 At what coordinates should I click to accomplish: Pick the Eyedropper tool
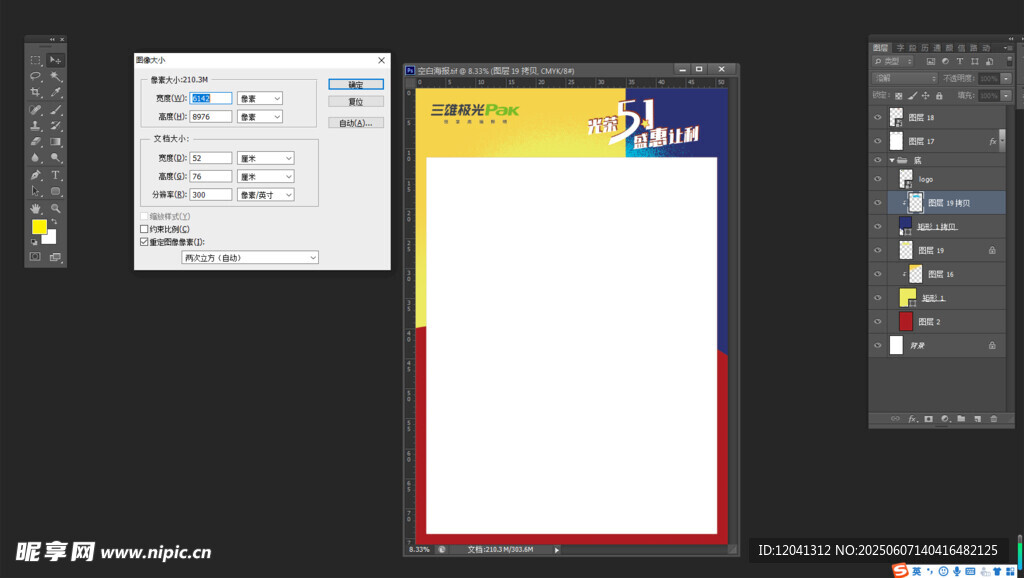(x=56, y=92)
